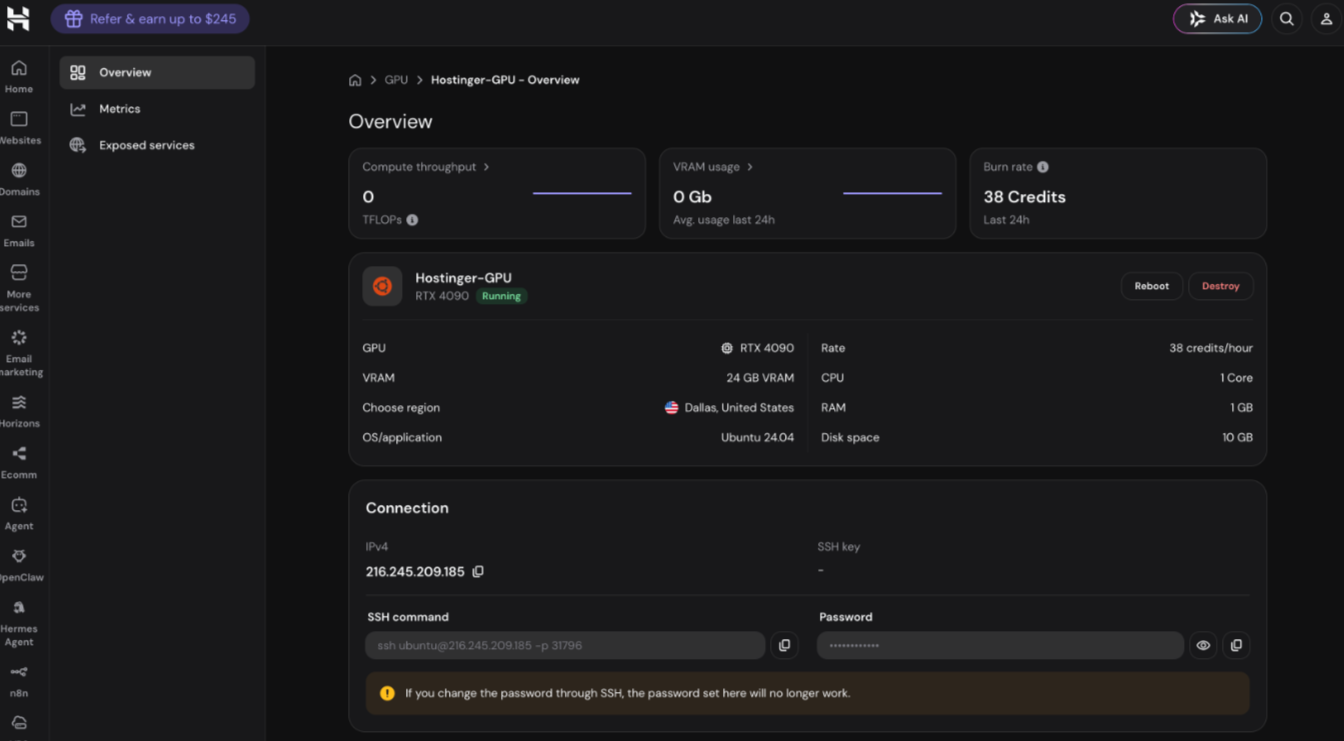
Task: Click the 38 credits/hour rate value
Action: click(1211, 348)
